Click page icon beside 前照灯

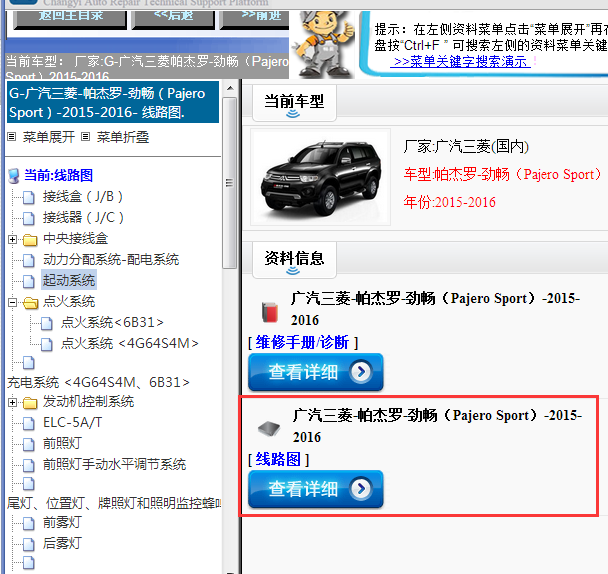coord(28,445)
